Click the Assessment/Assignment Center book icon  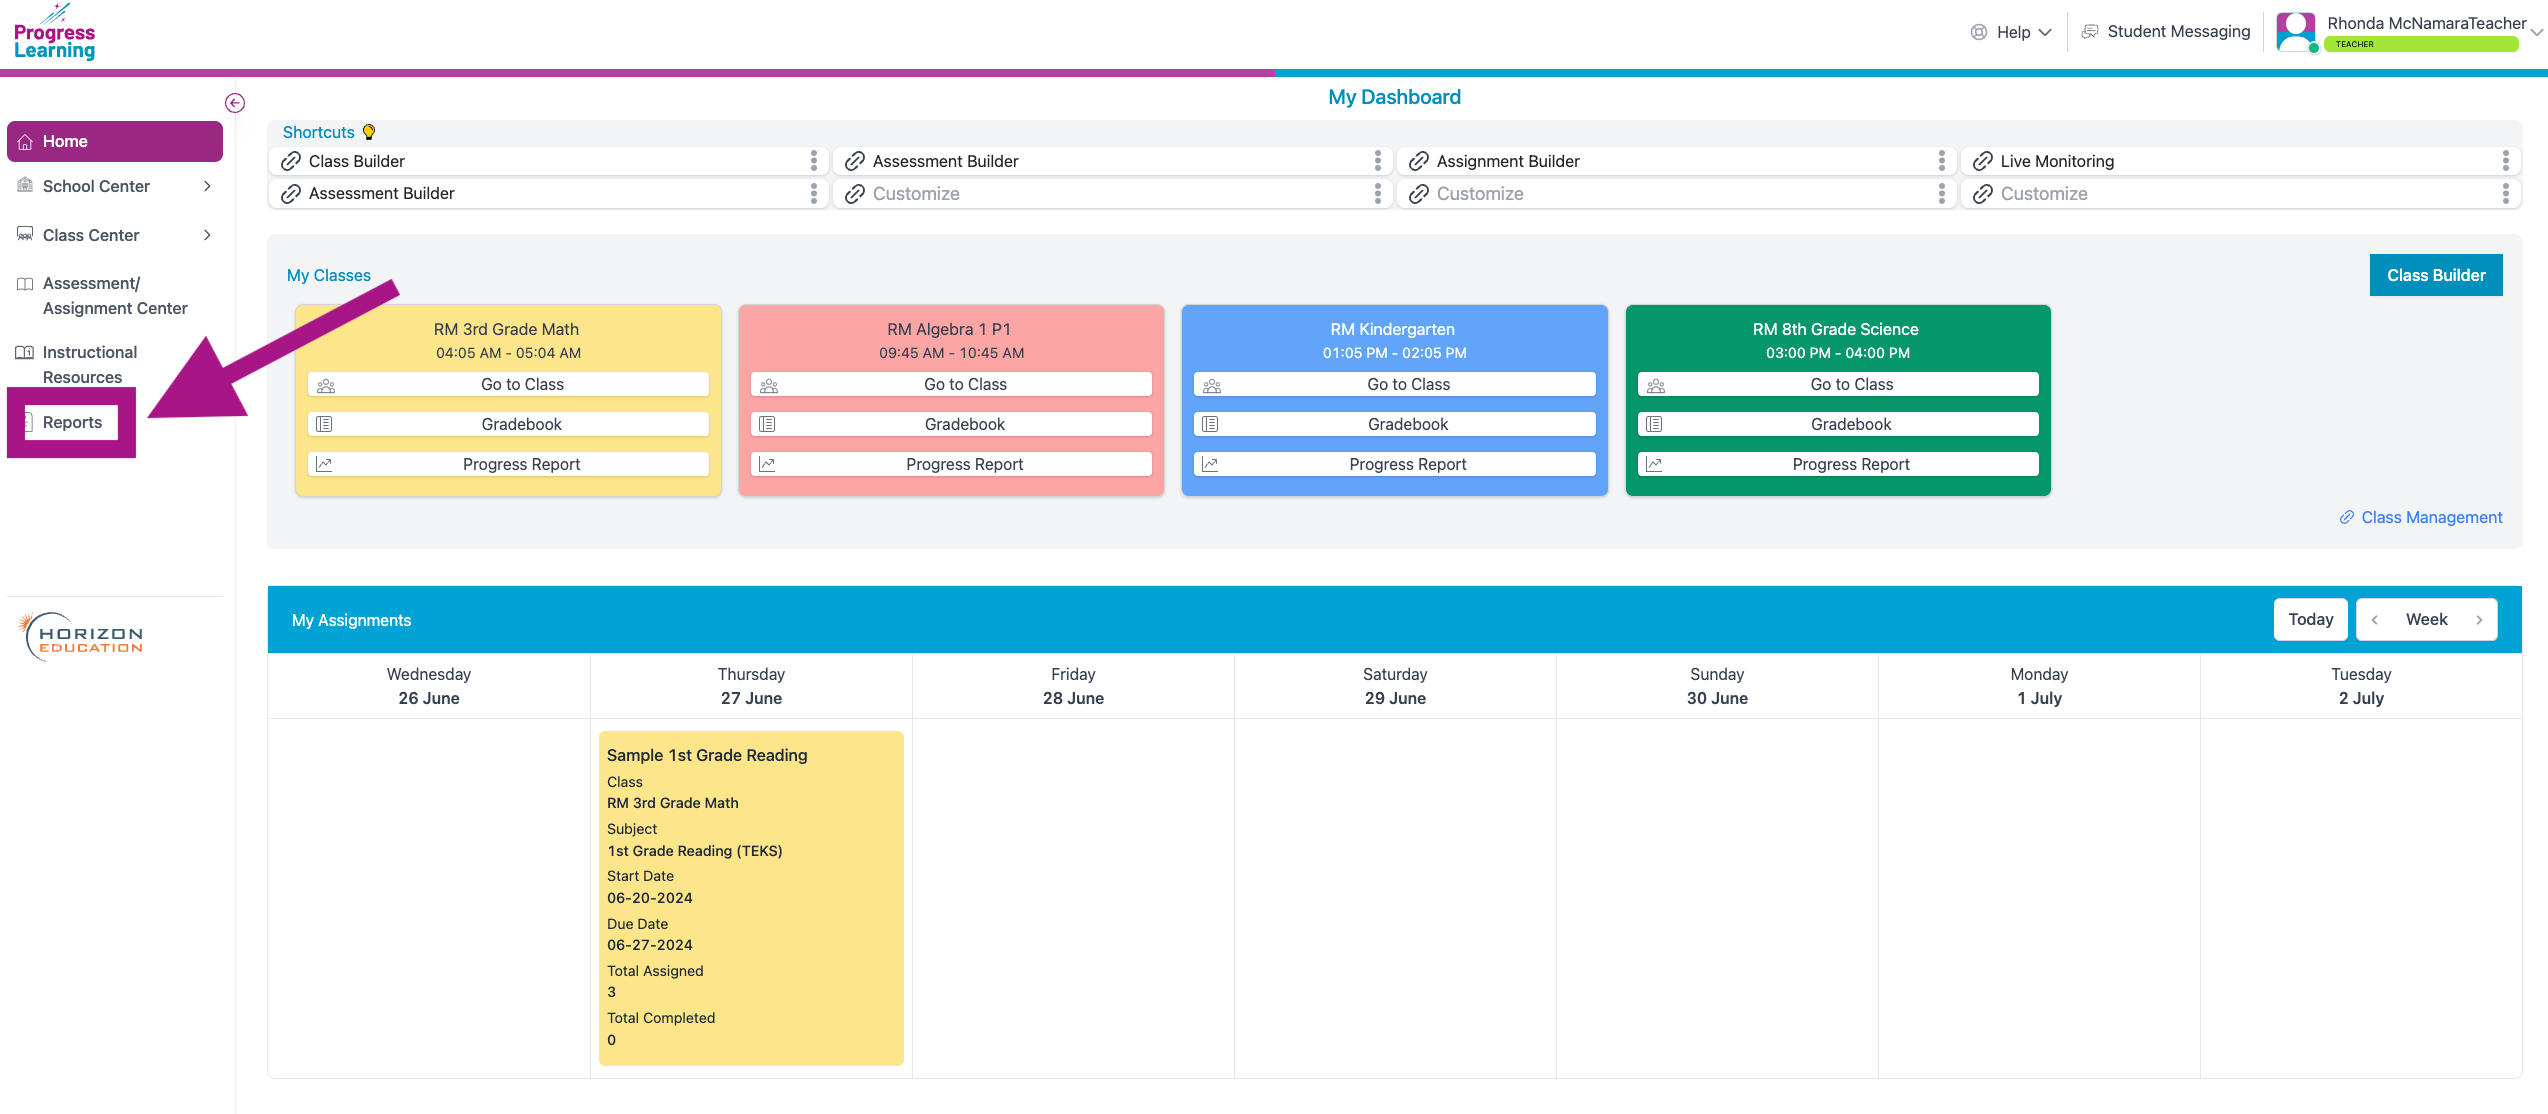point(23,283)
